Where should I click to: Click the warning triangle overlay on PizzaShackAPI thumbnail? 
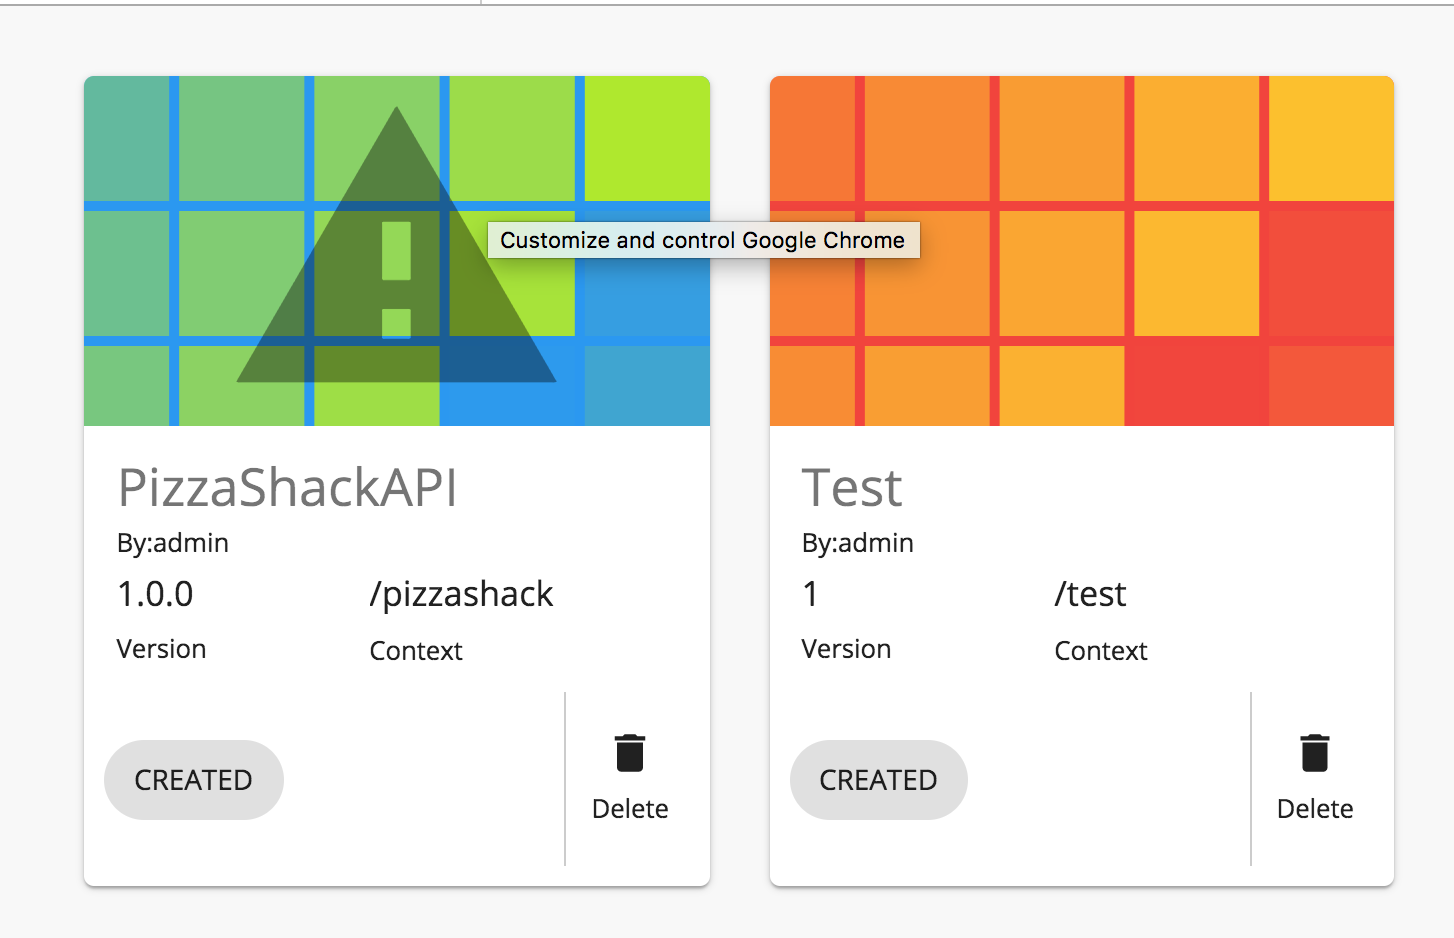point(397,280)
